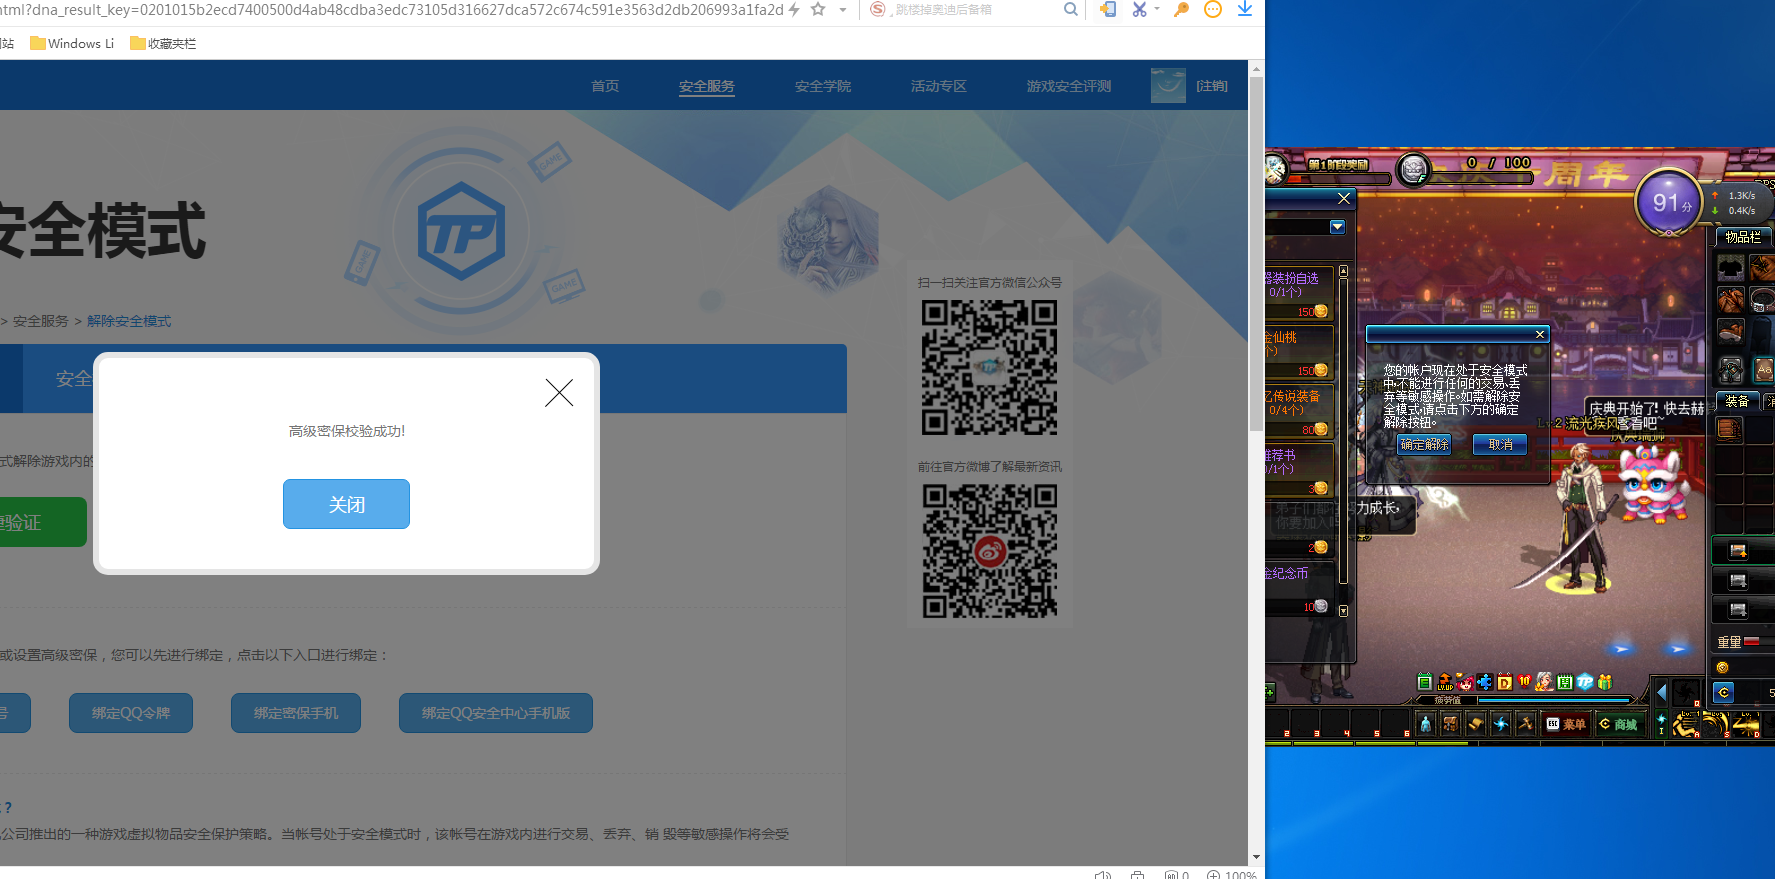
Task: Open the 安全服务 nav item
Action: 707,86
